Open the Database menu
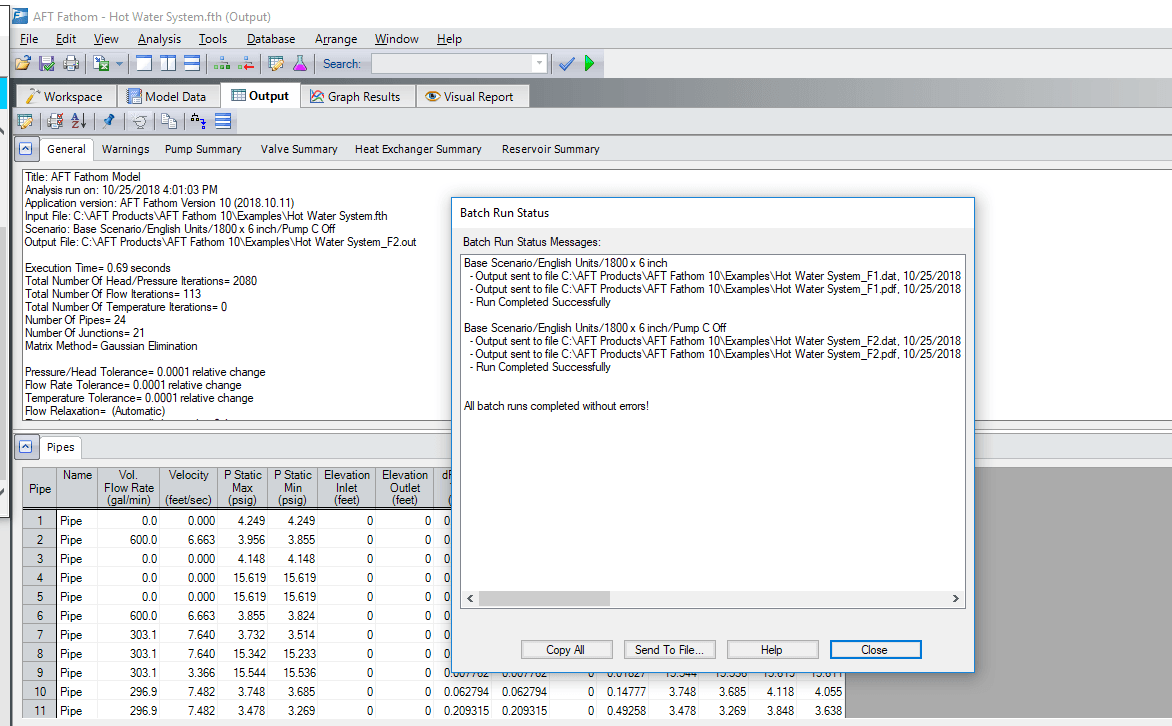This screenshot has width=1172, height=726. pos(271,39)
